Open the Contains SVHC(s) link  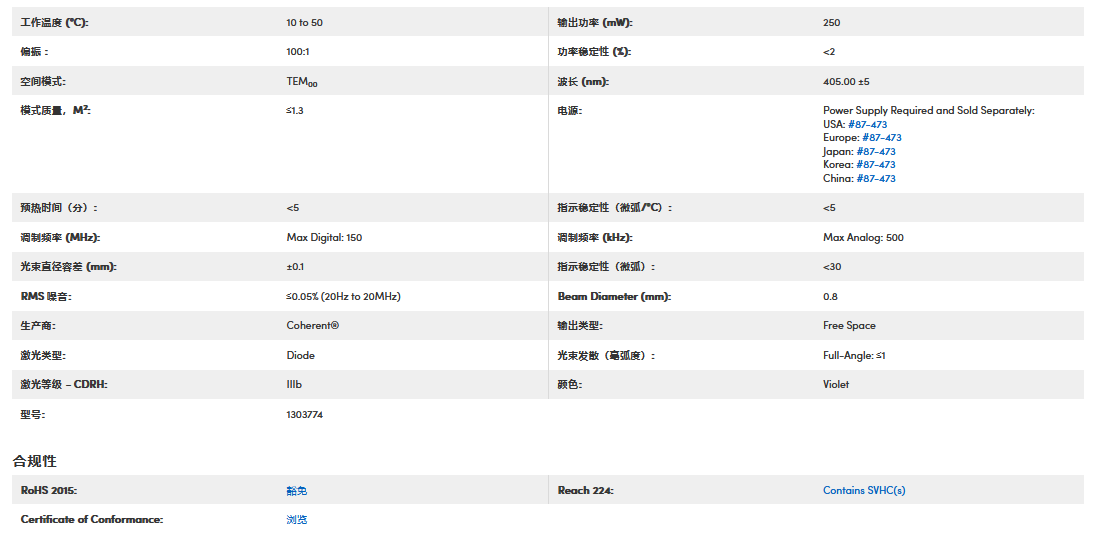point(864,491)
